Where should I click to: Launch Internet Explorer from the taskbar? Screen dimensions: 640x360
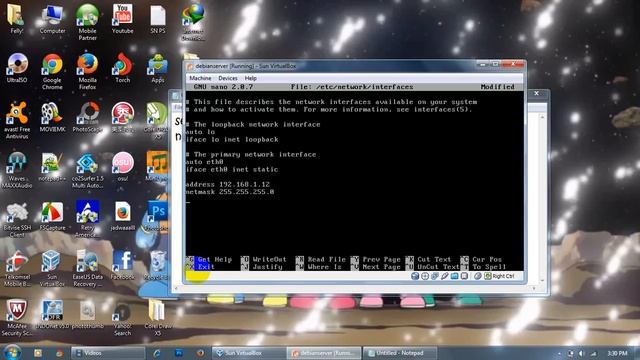tap(156, 353)
